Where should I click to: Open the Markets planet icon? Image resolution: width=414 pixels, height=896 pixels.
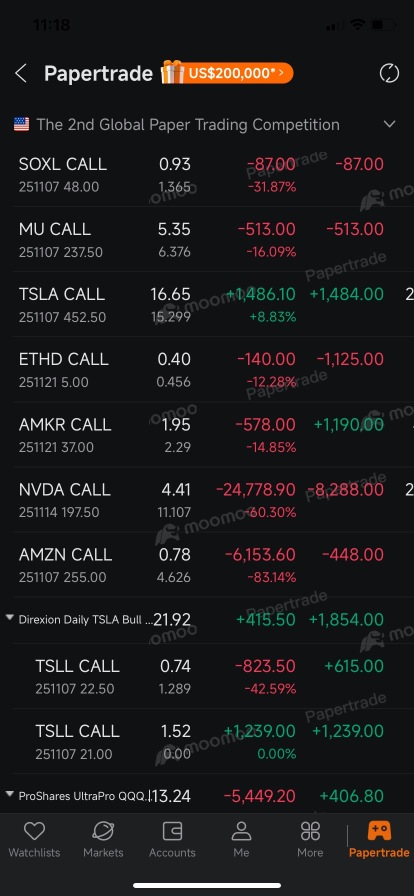(x=103, y=831)
